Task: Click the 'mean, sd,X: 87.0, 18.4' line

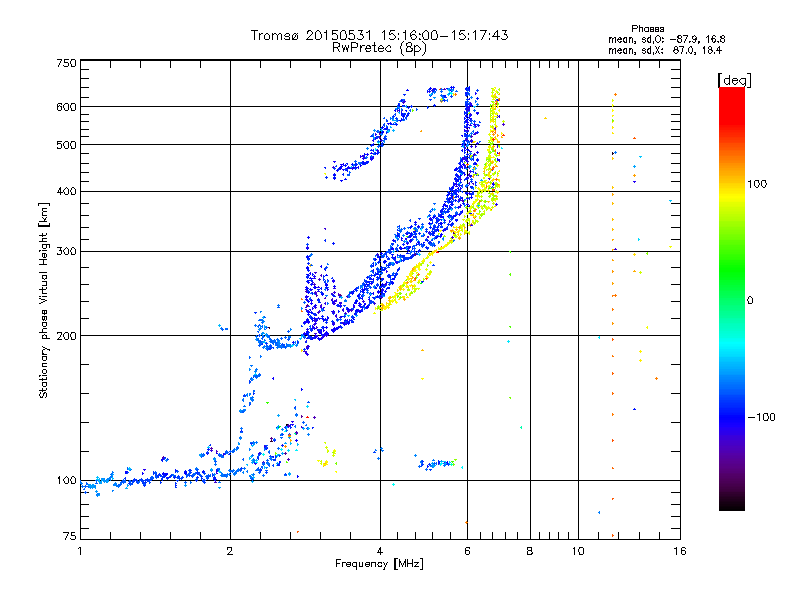Action: click(x=665, y=50)
